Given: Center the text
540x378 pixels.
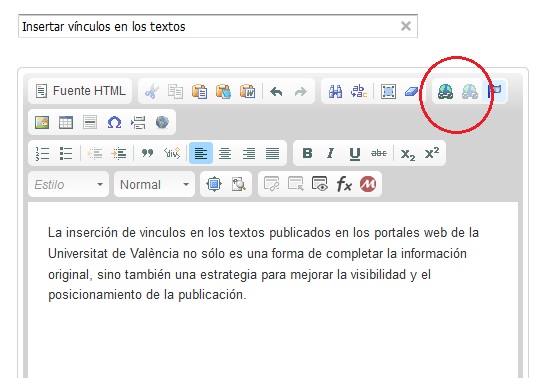Looking at the screenshot, I should click(225, 153).
